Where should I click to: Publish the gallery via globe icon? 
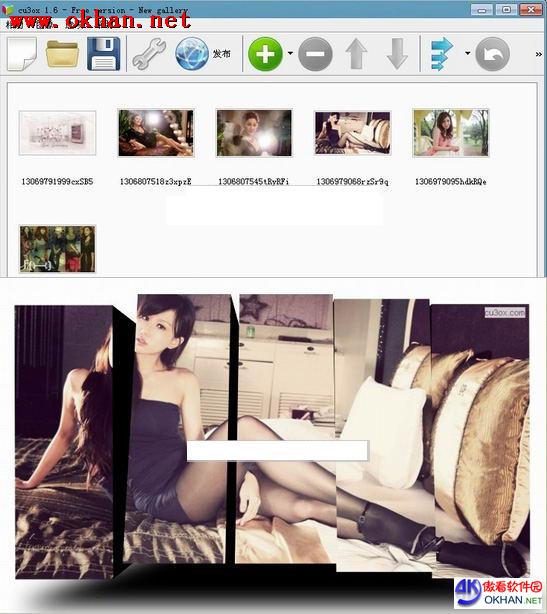(x=192, y=54)
